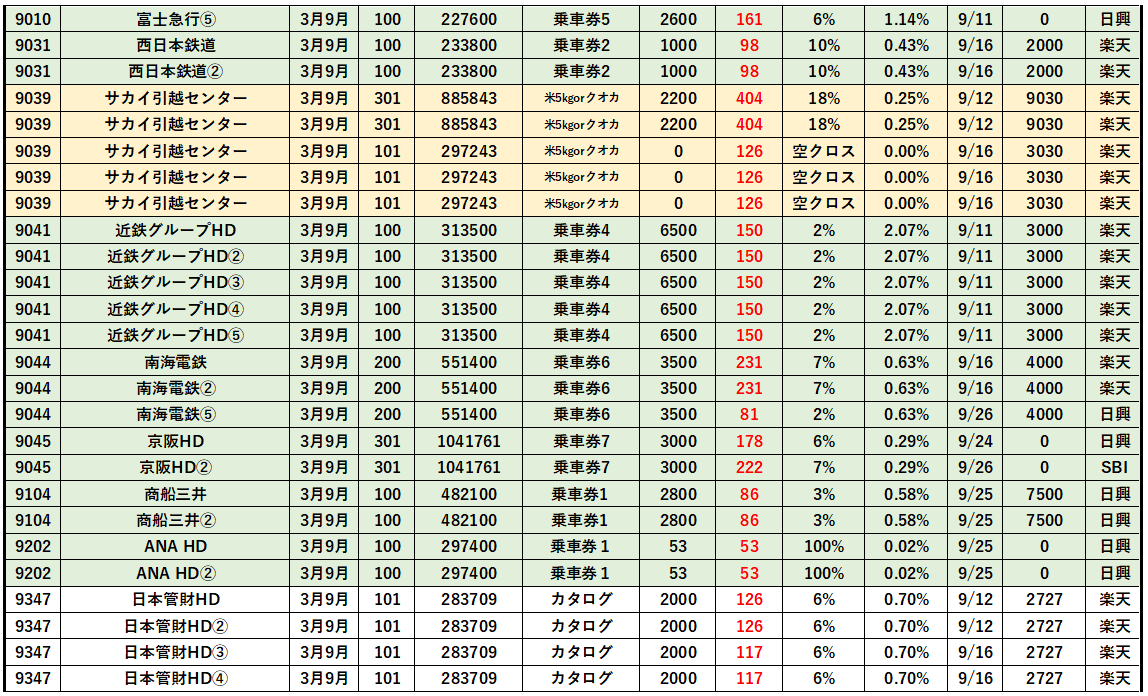Click the red 222 value cell
The height and width of the screenshot is (696, 1148).
749,468
